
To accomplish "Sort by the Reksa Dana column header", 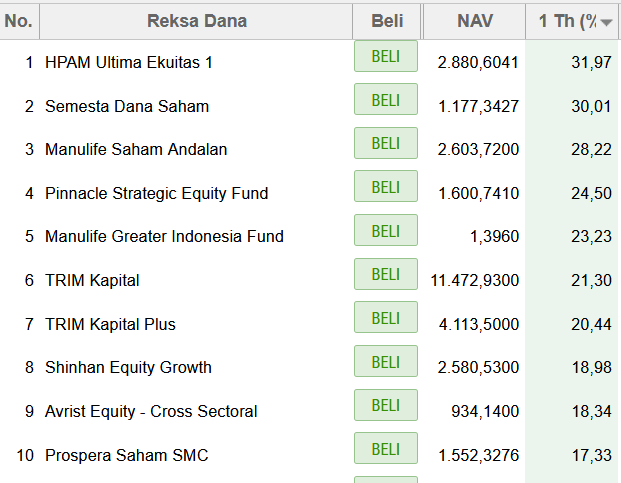I will pos(196,21).
